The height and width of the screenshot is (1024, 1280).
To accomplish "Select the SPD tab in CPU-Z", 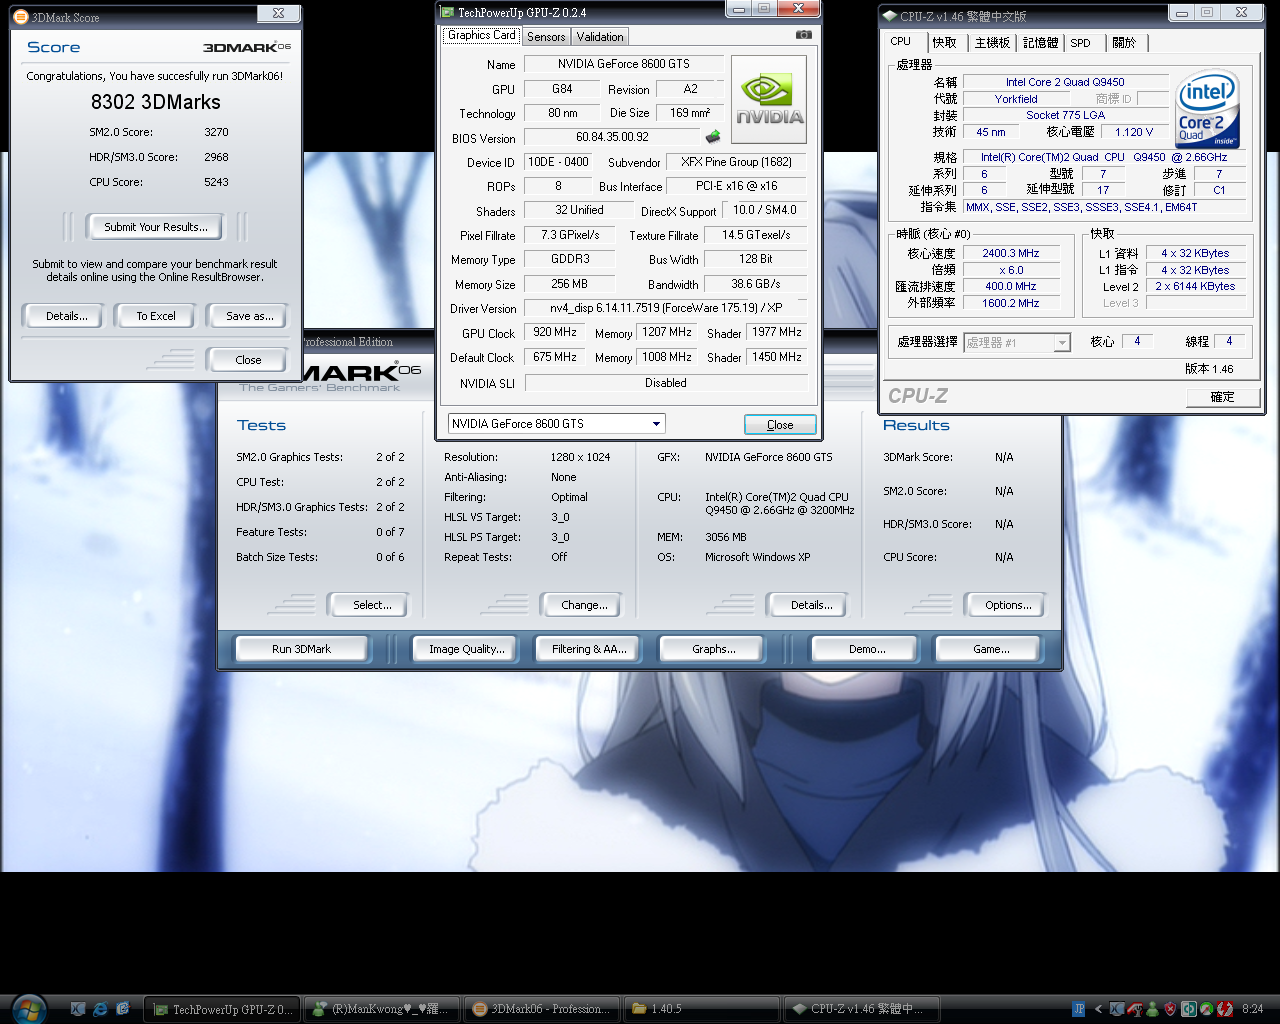I will 1080,43.
